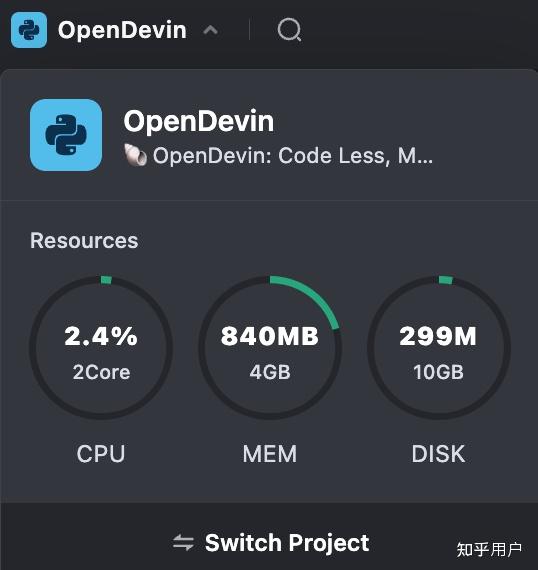This screenshot has height=570, width=538.
Task: Click the swap arrows icon near Switch Project
Action: [x=183, y=542]
